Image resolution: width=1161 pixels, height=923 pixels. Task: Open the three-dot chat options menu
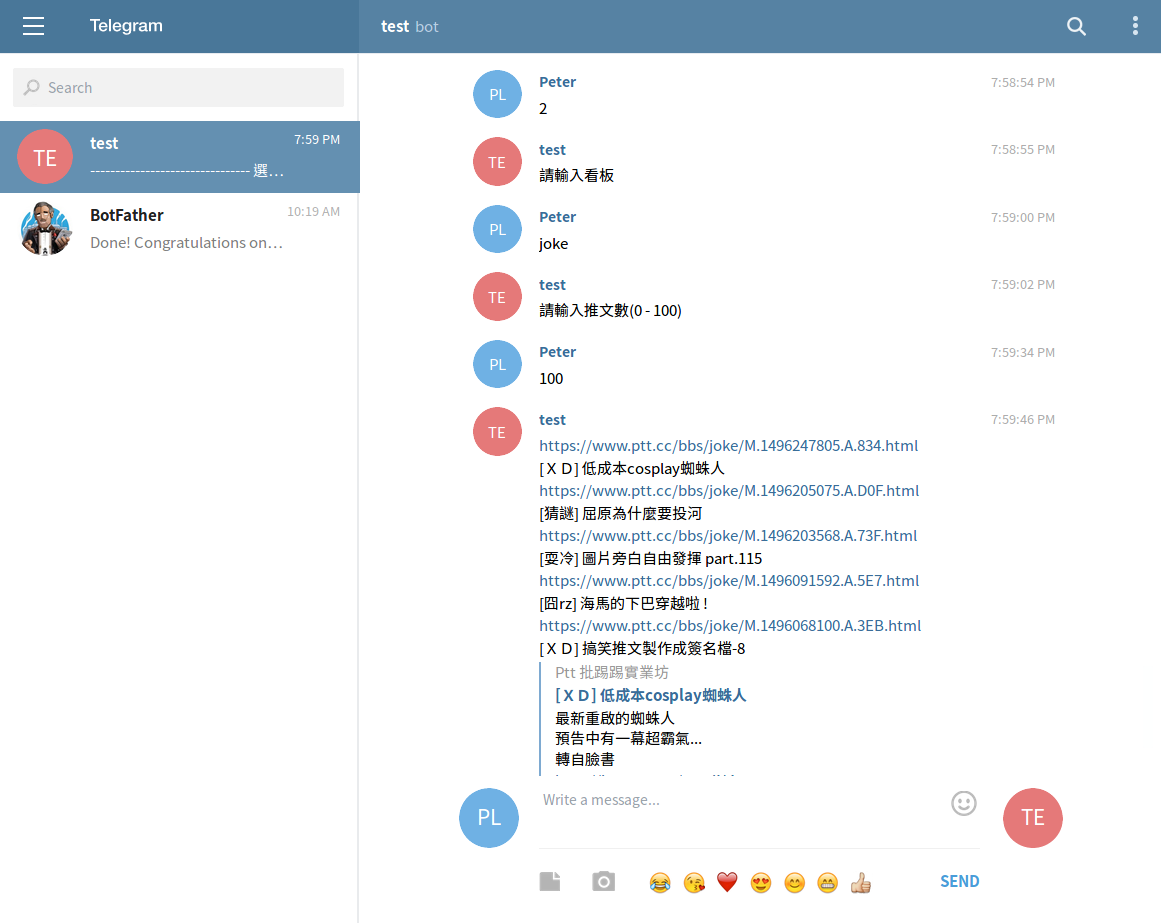pyautogui.click(x=1135, y=26)
